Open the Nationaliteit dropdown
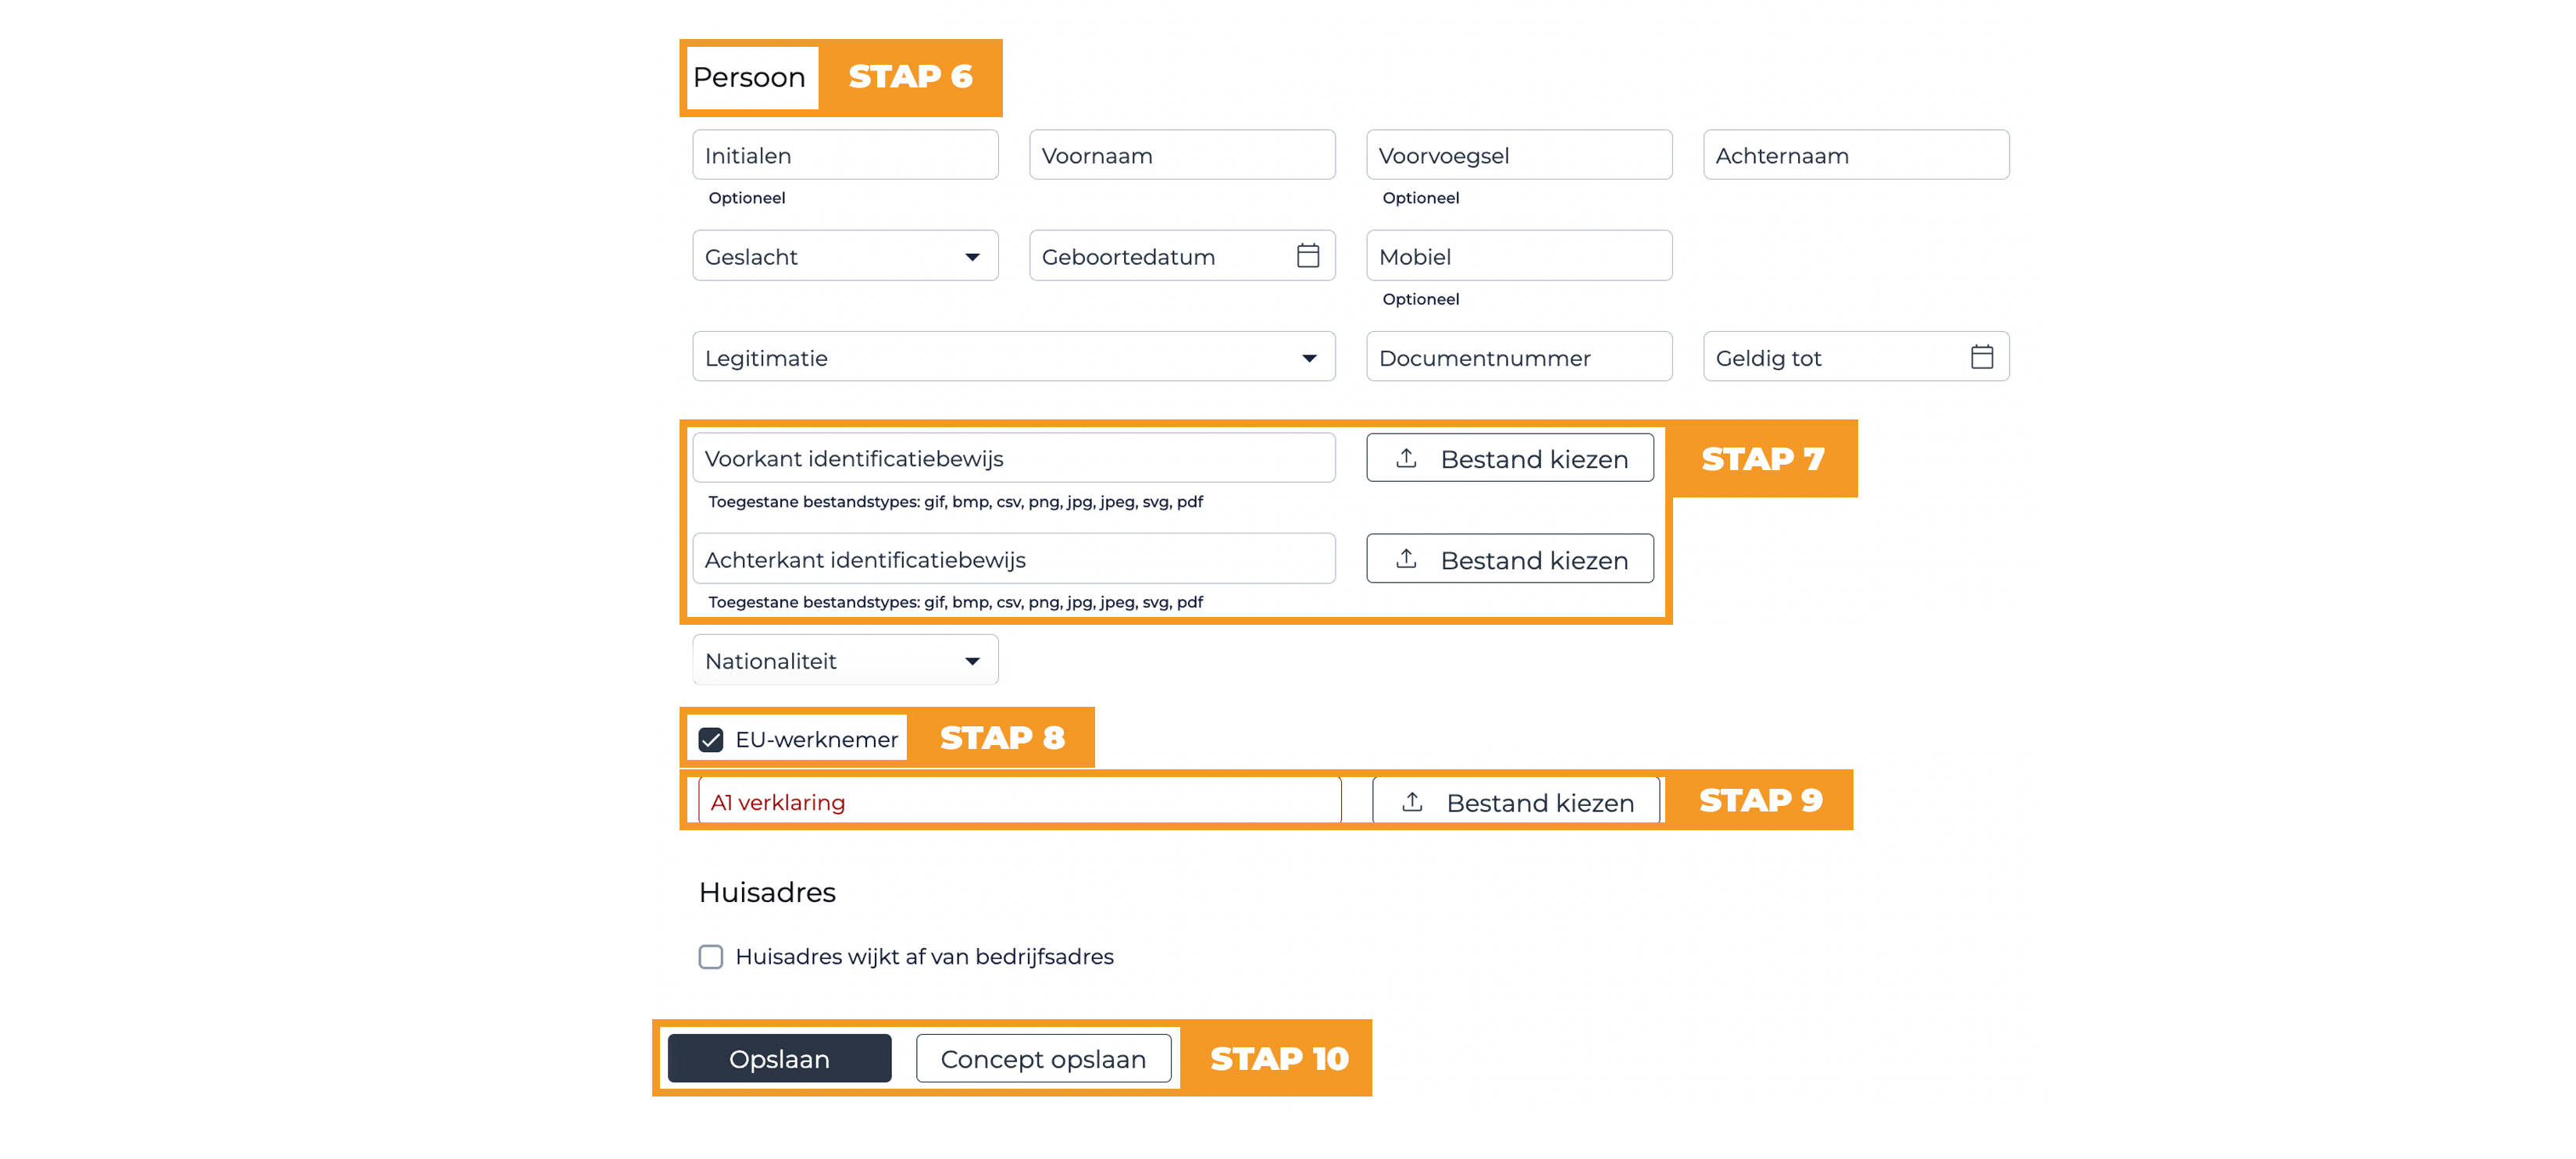Screen dimensions: 2576x1159 click(845, 660)
